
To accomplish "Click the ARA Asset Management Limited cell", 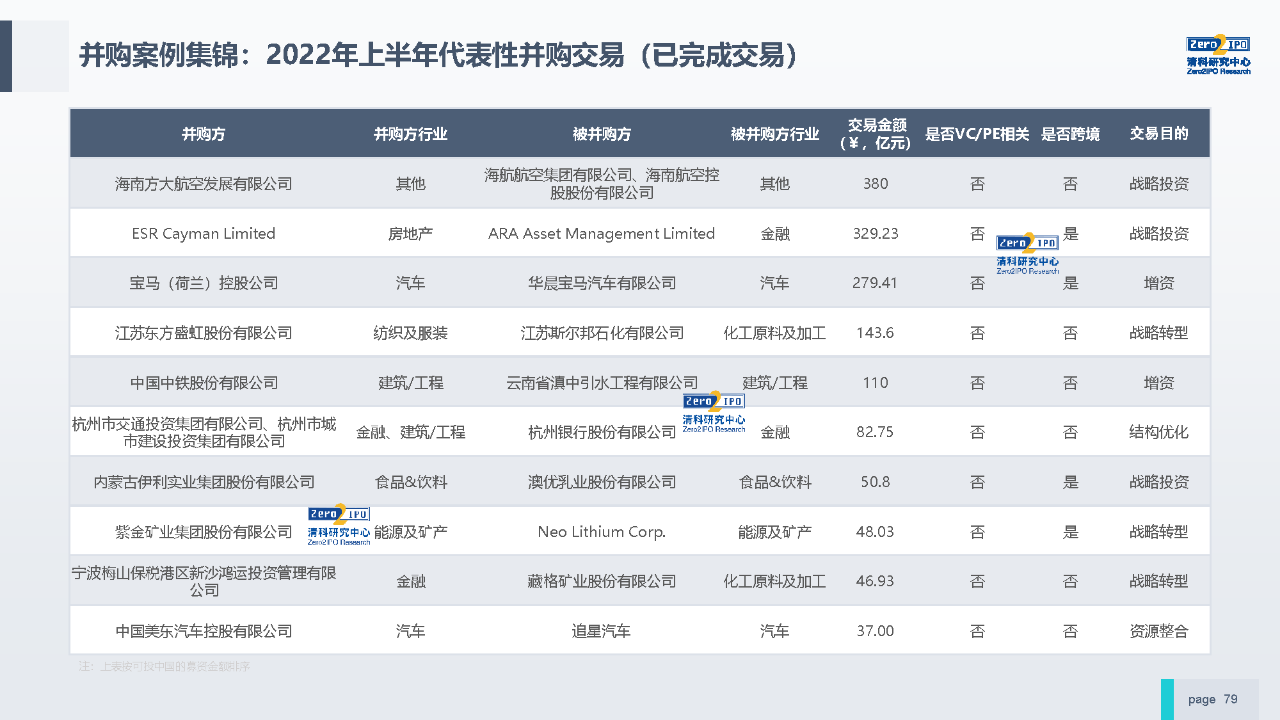I will coord(601,233).
